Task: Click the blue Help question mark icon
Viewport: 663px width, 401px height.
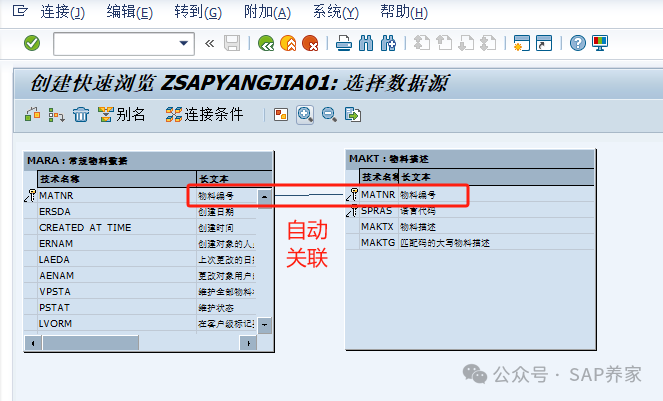Action: pos(578,43)
